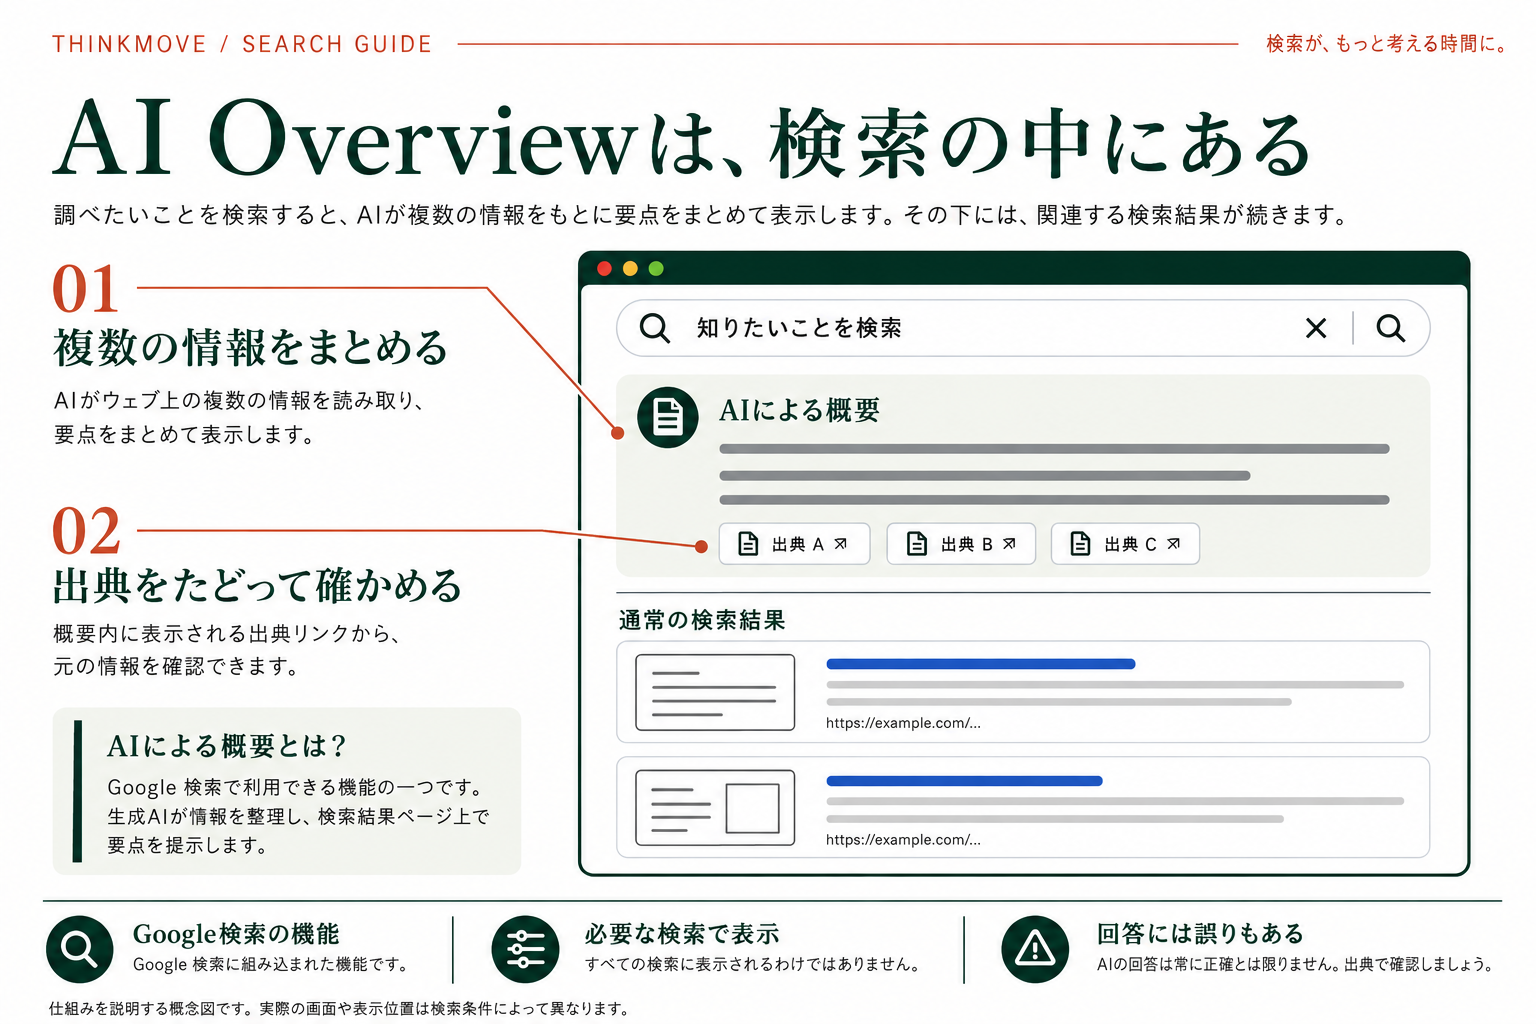Click the AIによる概要とは？ info box heading
This screenshot has height=1024, width=1536.
(227, 746)
